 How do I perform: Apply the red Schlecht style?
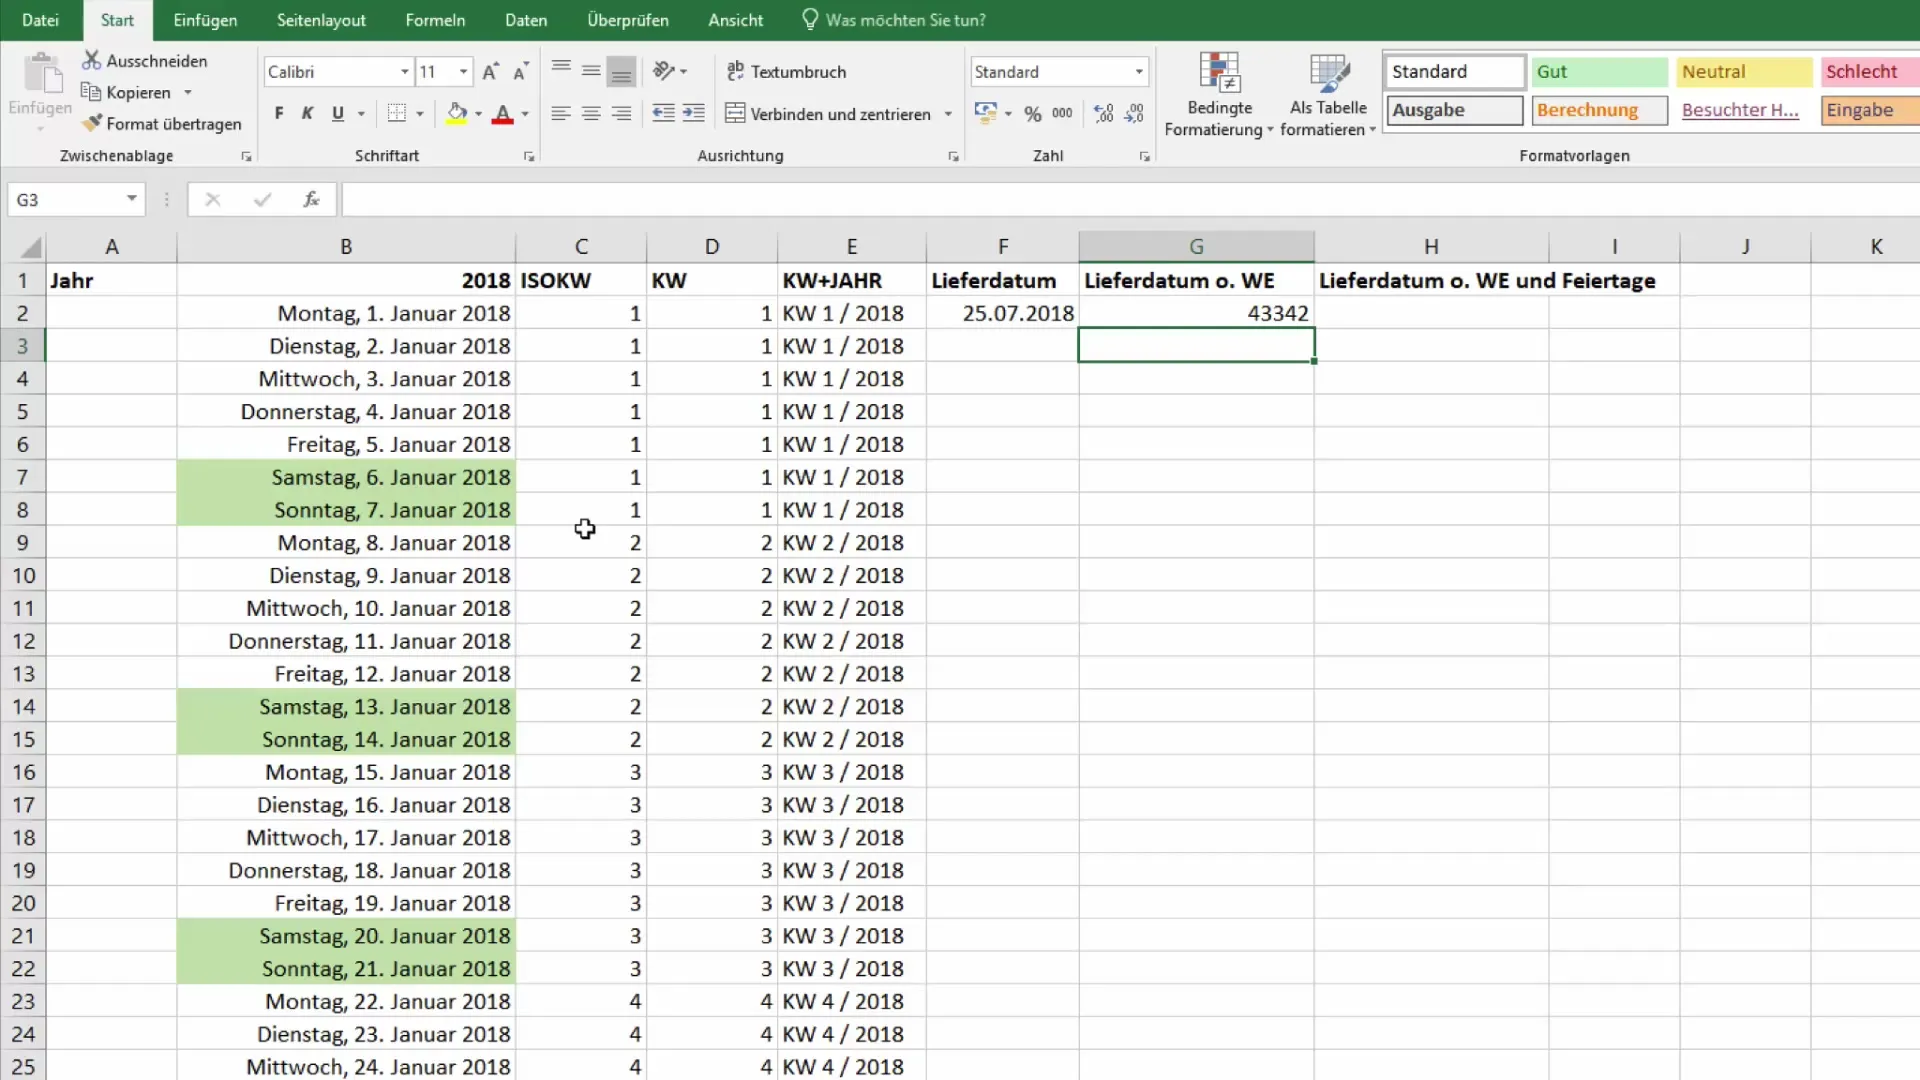(x=1870, y=71)
